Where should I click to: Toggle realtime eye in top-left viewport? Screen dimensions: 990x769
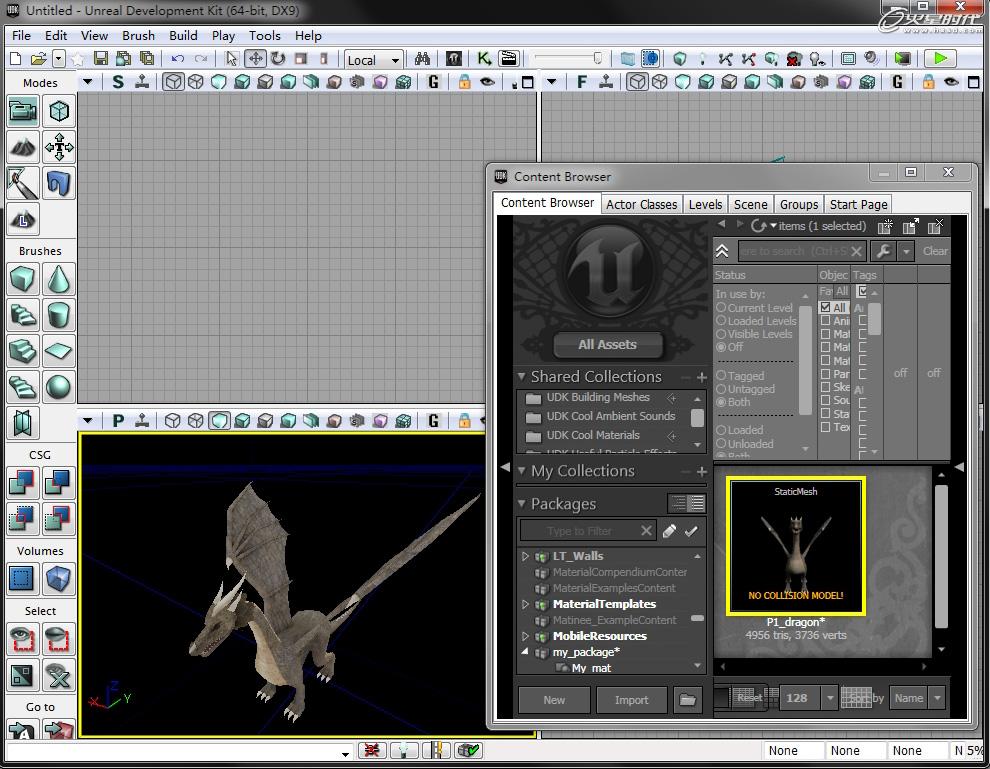click(487, 82)
